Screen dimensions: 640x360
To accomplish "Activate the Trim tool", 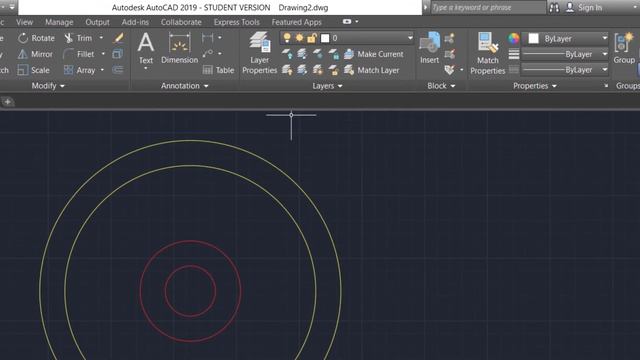I will (x=78, y=38).
